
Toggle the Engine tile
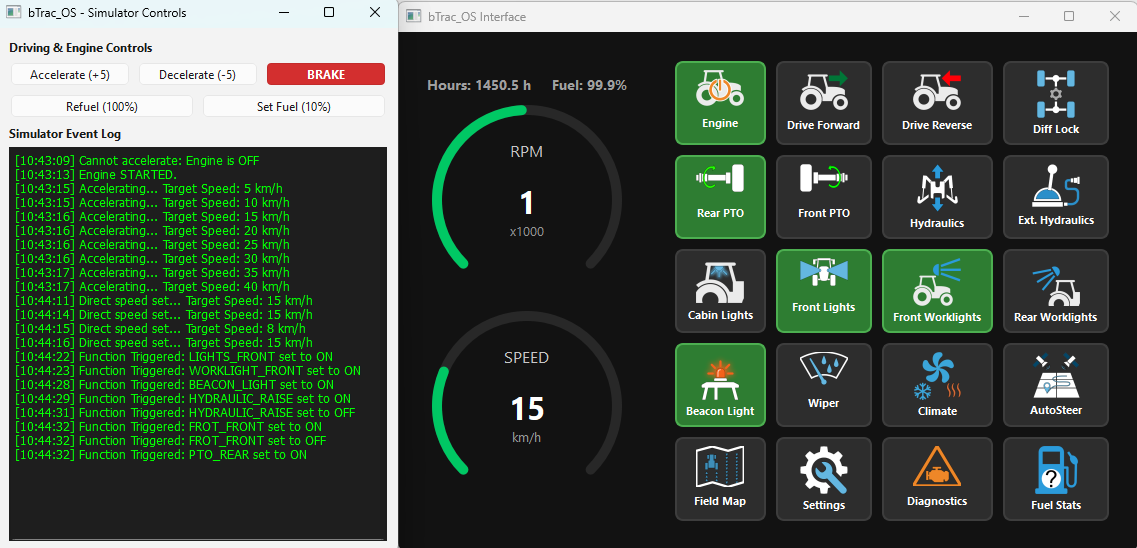pos(720,103)
